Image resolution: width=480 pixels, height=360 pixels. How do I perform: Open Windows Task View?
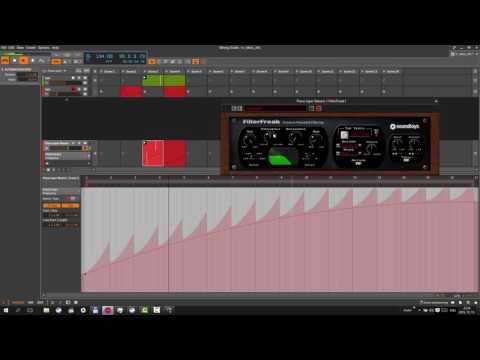30,310
